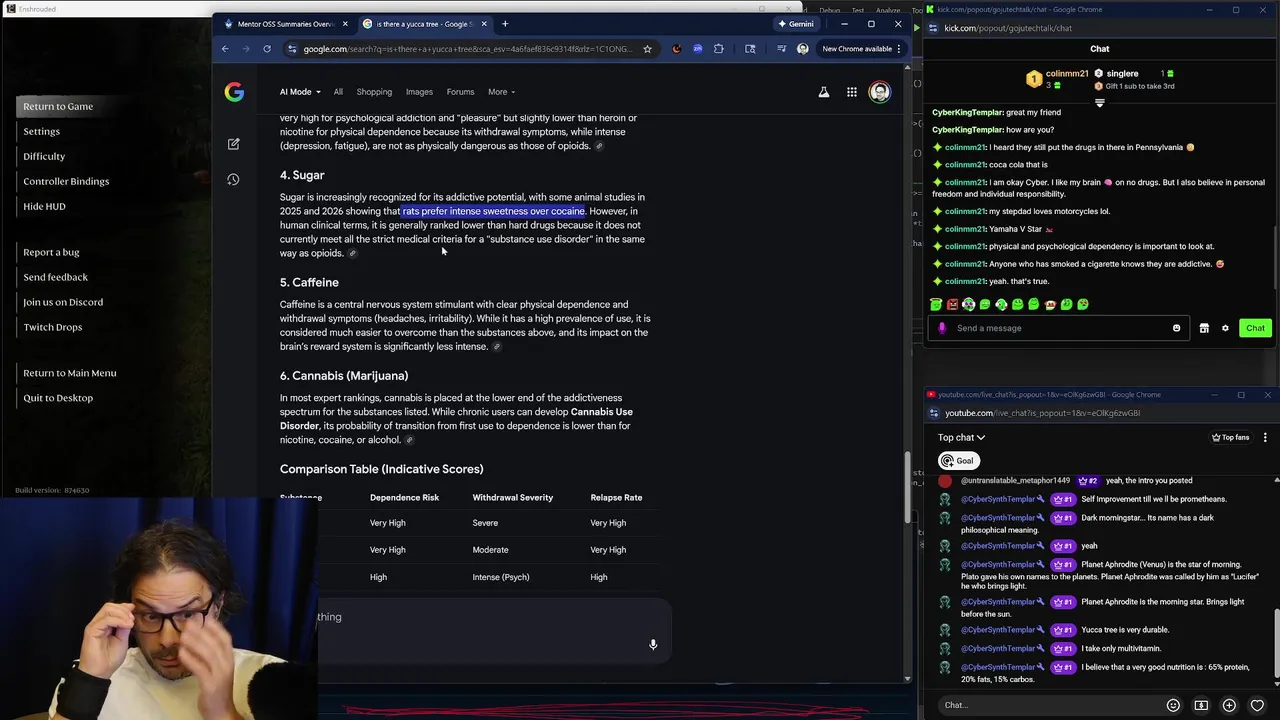The height and width of the screenshot is (720, 1280).
Task: Click the red angry emote in Kick chat
Action: pos(952,304)
